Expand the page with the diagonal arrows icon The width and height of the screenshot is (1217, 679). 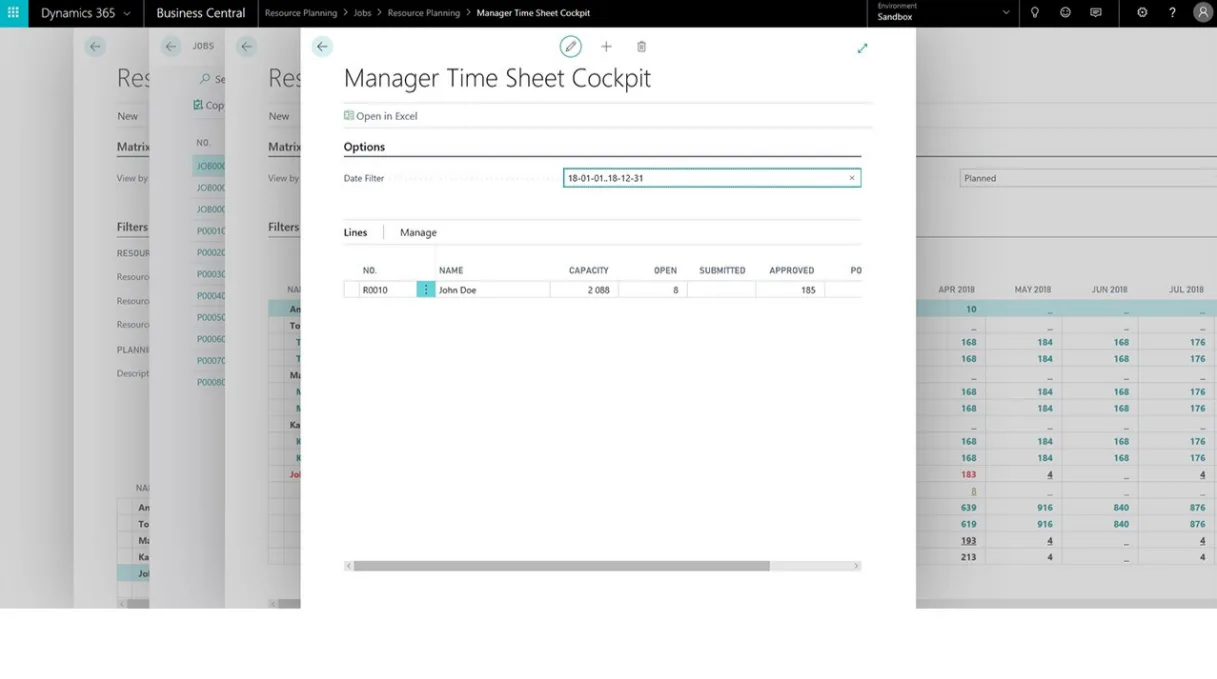862,48
